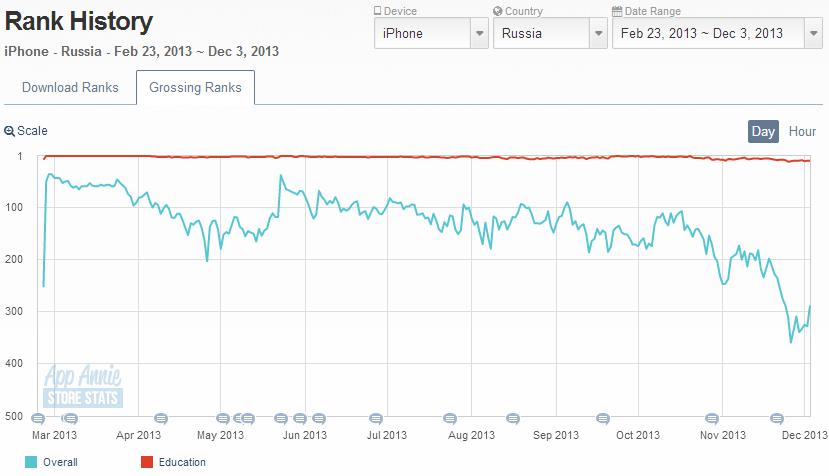Click the event bubble above Jul 2013

(x=375, y=419)
